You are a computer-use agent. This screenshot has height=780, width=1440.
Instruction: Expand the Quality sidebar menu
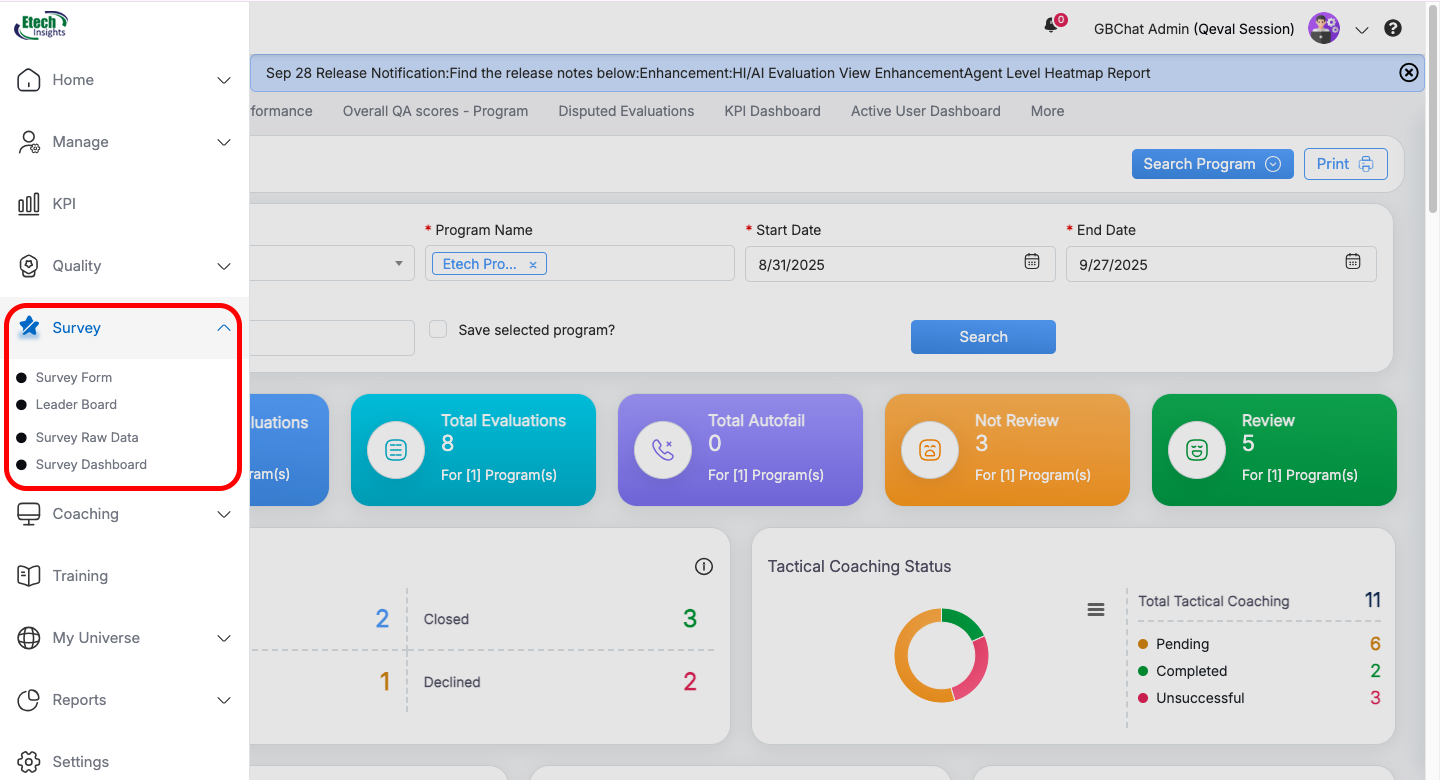coord(224,266)
